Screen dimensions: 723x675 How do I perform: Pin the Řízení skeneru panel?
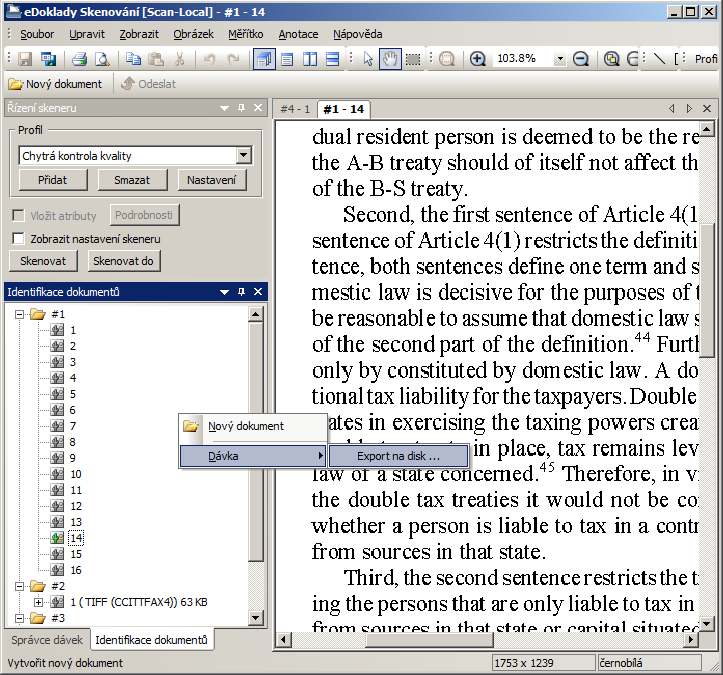[241, 108]
